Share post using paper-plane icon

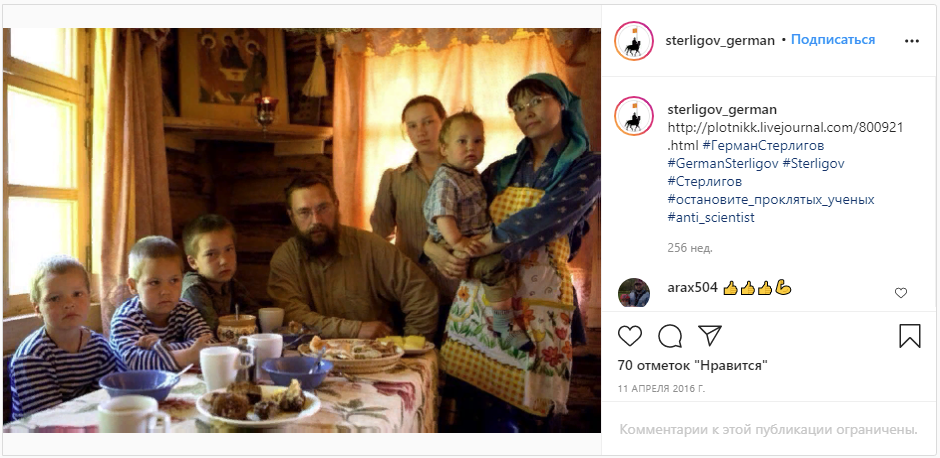[710, 336]
